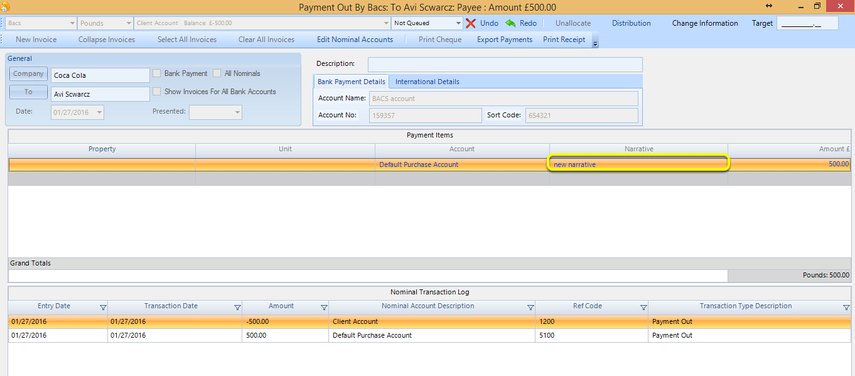Click the green Redo arrow icon
The width and height of the screenshot is (855, 376).
tap(510, 23)
